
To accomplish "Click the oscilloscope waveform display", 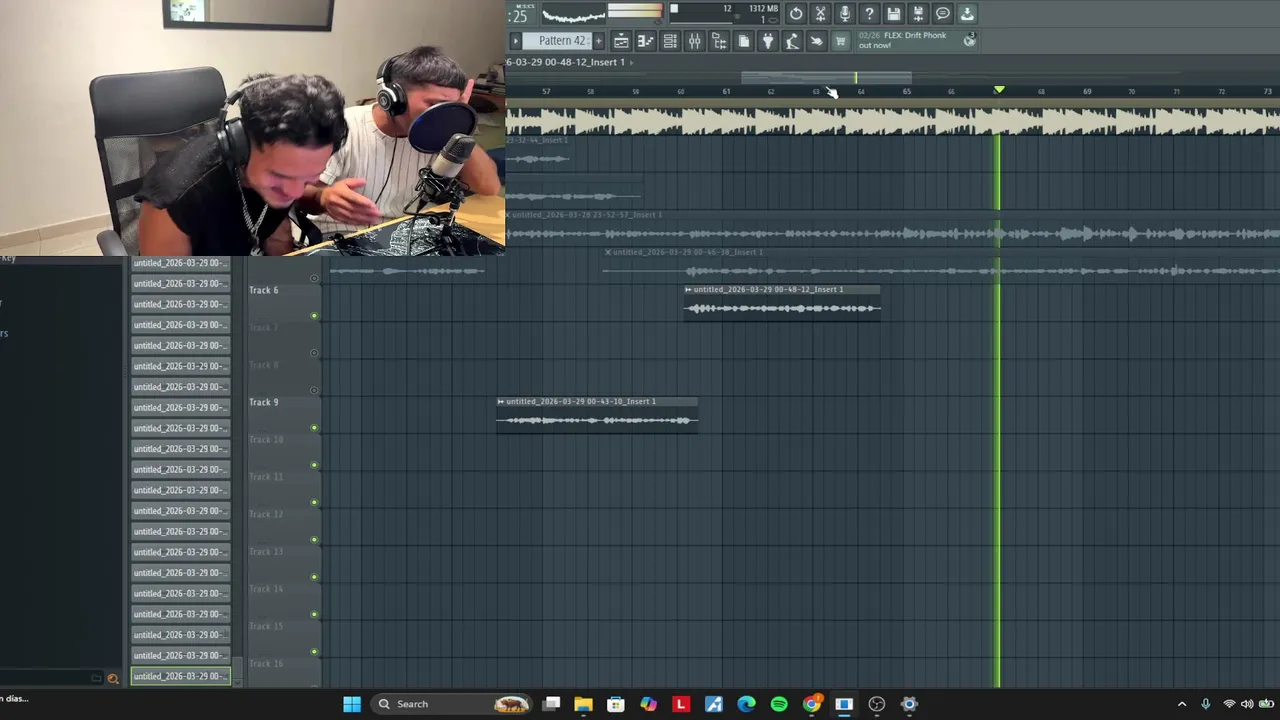I will click(573, 14).
